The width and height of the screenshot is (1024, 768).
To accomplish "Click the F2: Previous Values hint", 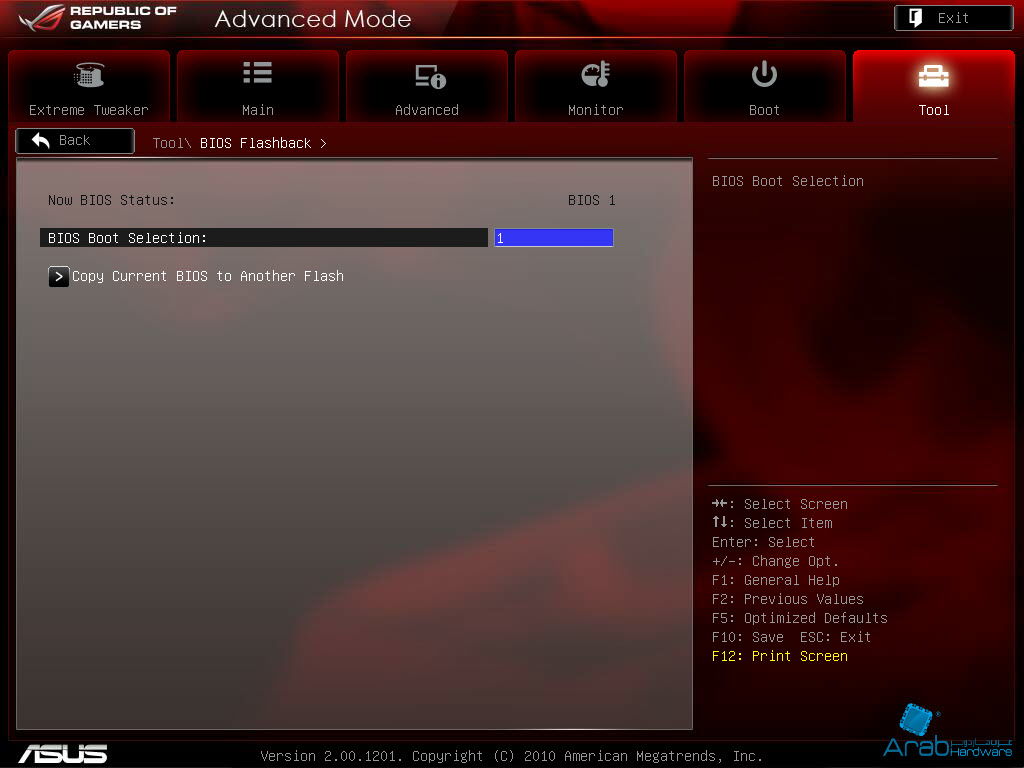I will point(788,600).
